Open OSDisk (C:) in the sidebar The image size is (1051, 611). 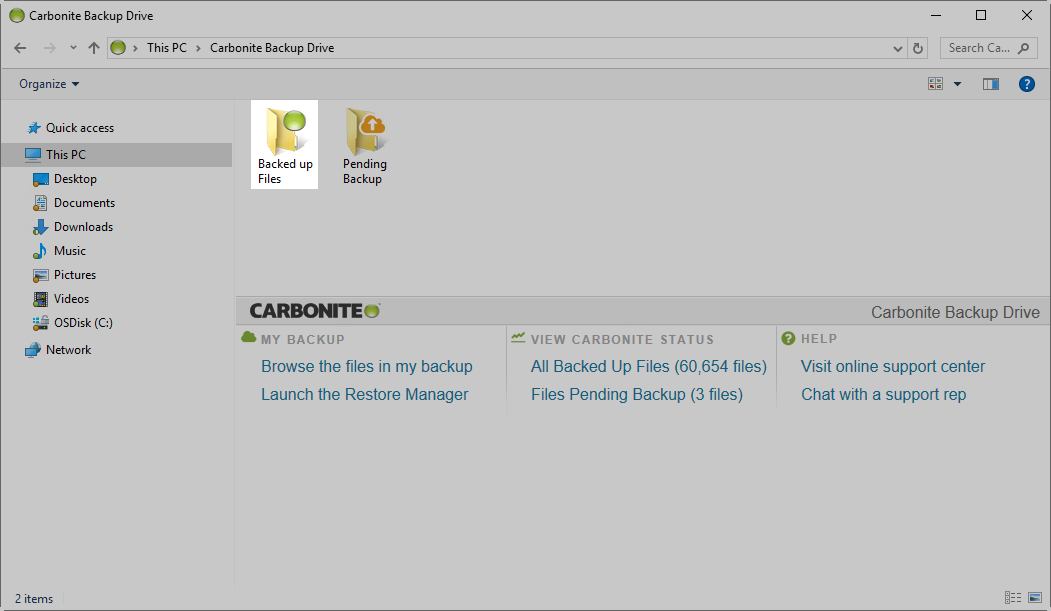(83, 323)
